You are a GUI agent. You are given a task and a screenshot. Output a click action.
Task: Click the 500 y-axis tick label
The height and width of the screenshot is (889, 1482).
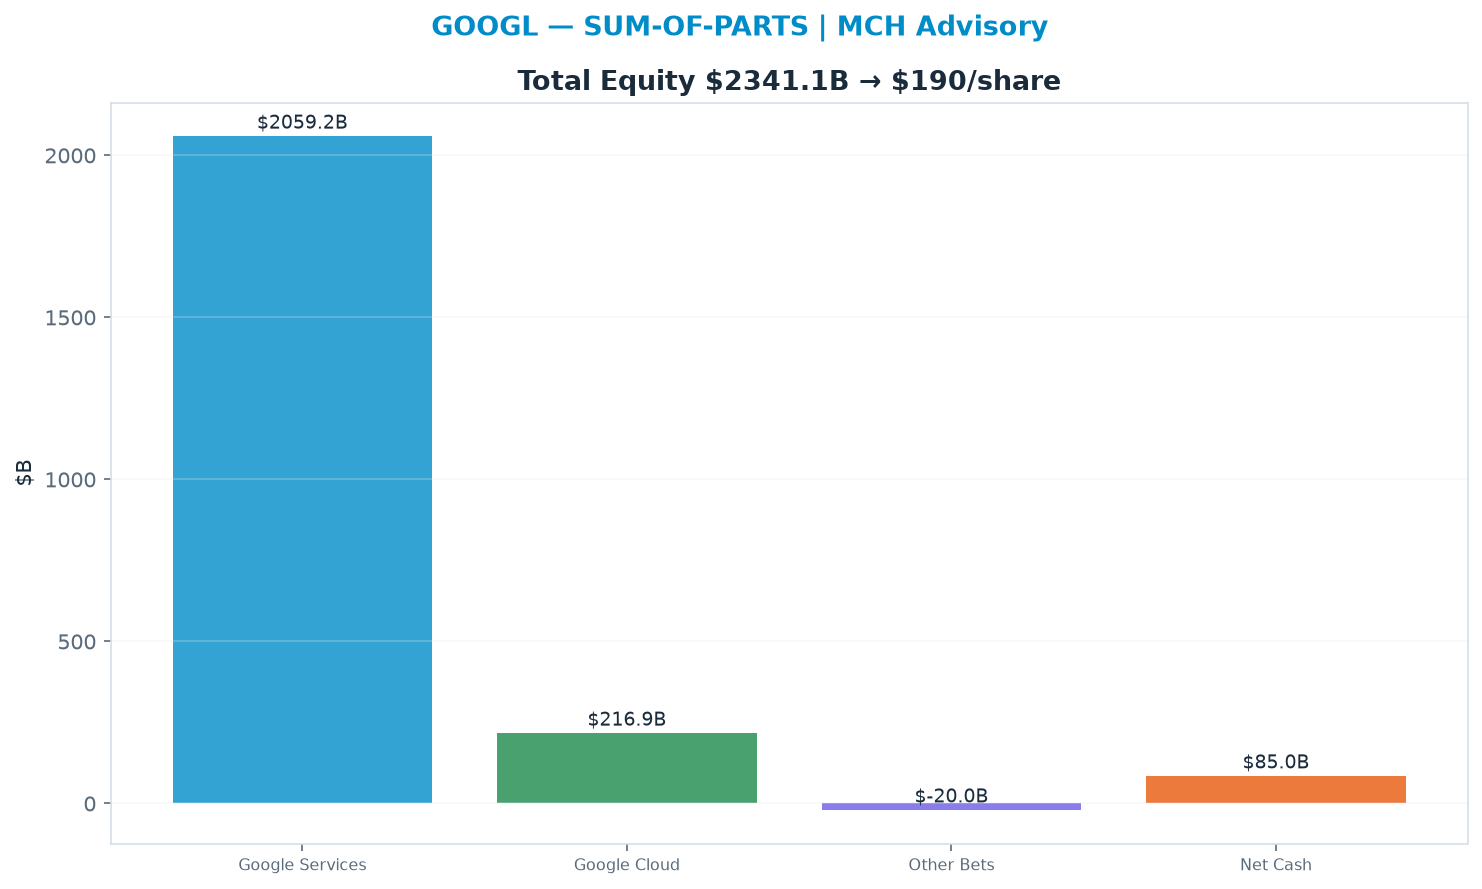[x=77, y=642]
